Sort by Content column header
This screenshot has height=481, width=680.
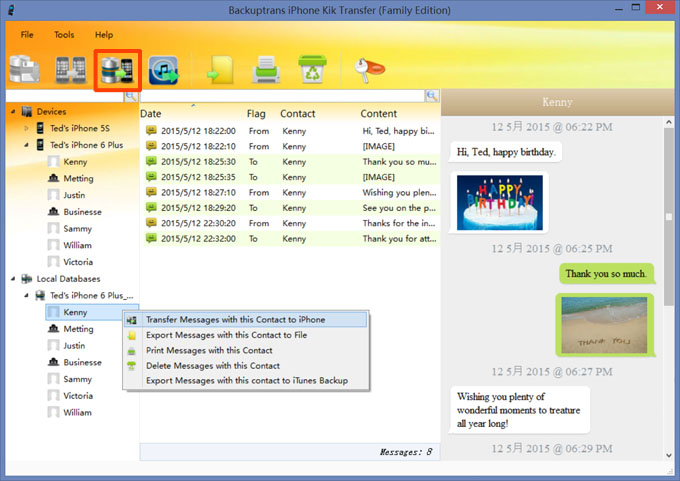[379, 114]
